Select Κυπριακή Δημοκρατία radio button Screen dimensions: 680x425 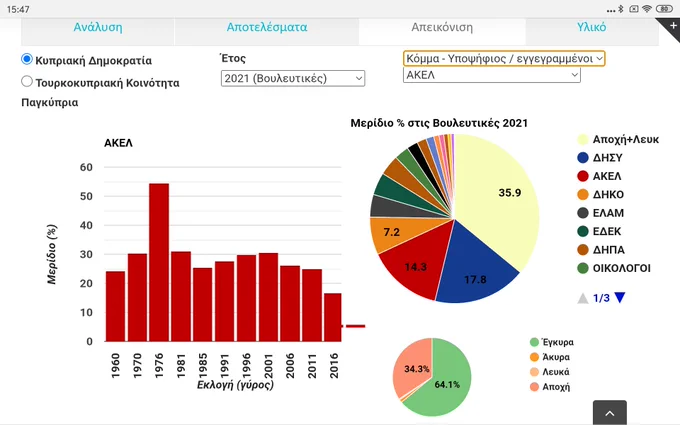pyautogui.click(x=27, y=59)
